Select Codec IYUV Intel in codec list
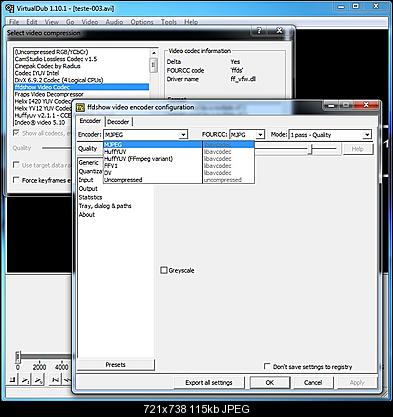Screen dimensions: 393x417 tap(81, 73)
